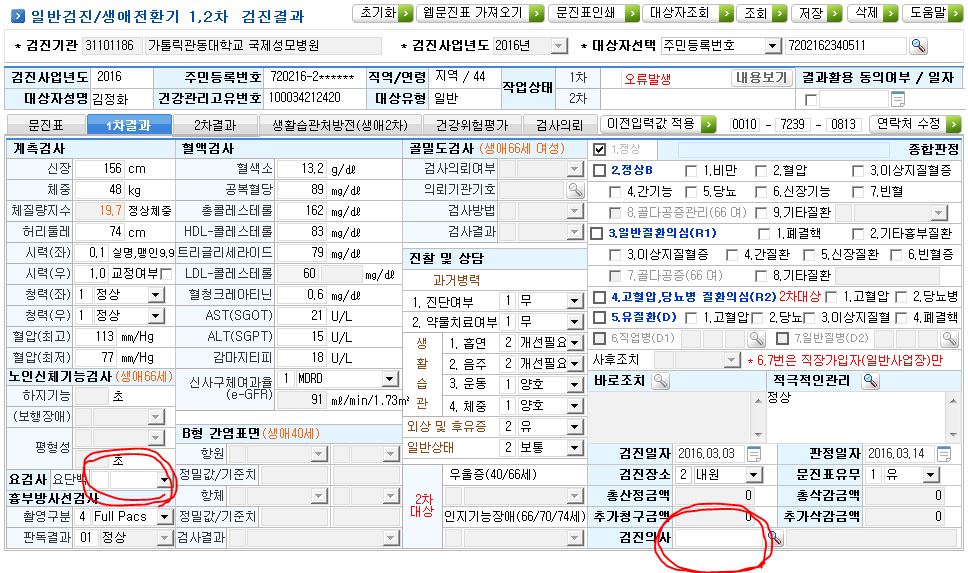Viewport: 968px width, 573px height.
Task: Click magnifier icon next to 바로조치 label
Action: [661, 381]
